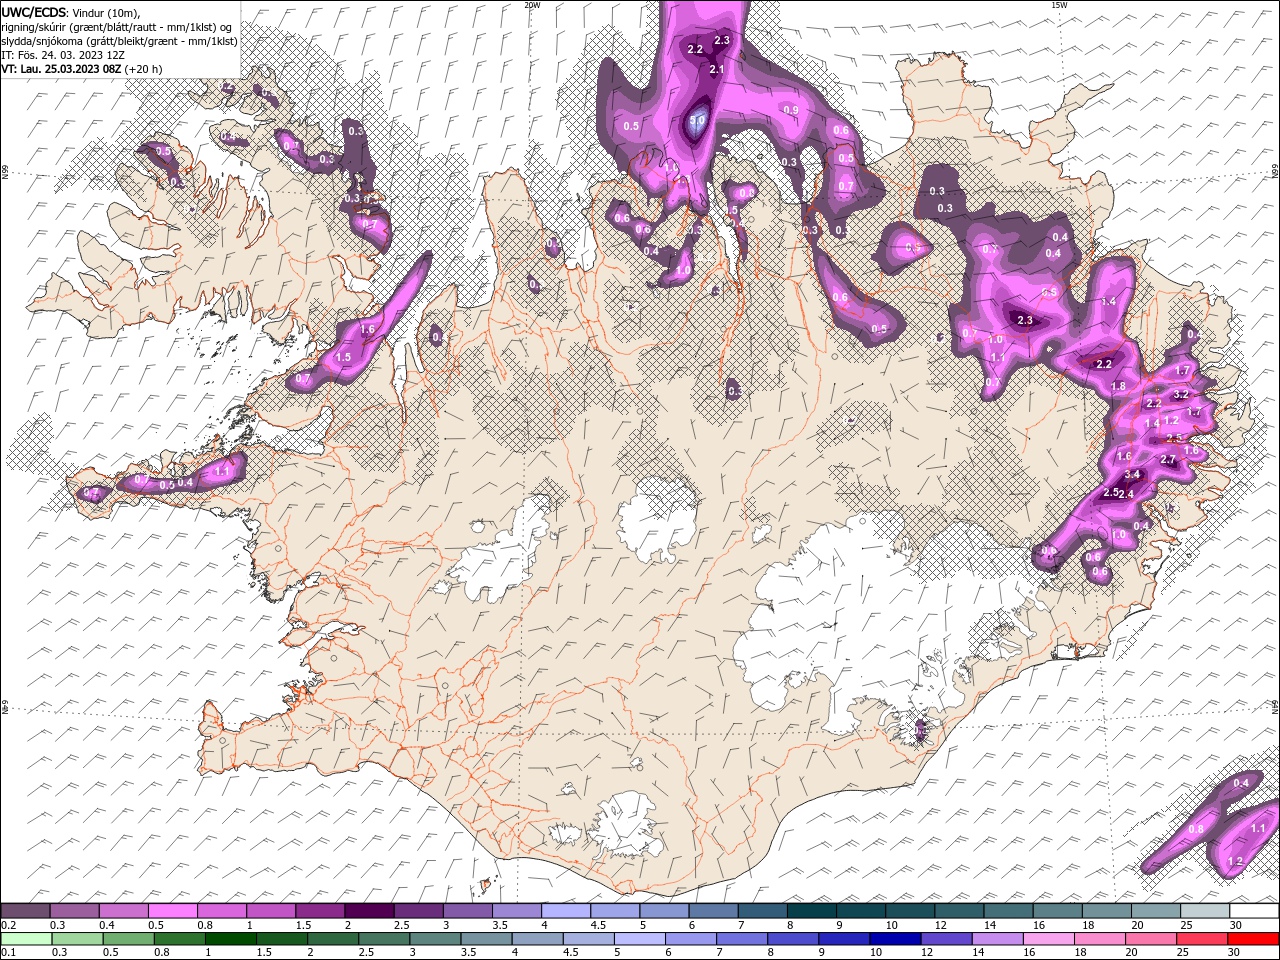Click the 'IT: Fös. 24. 03. 2023 12Z' line

tap(62, 55)
